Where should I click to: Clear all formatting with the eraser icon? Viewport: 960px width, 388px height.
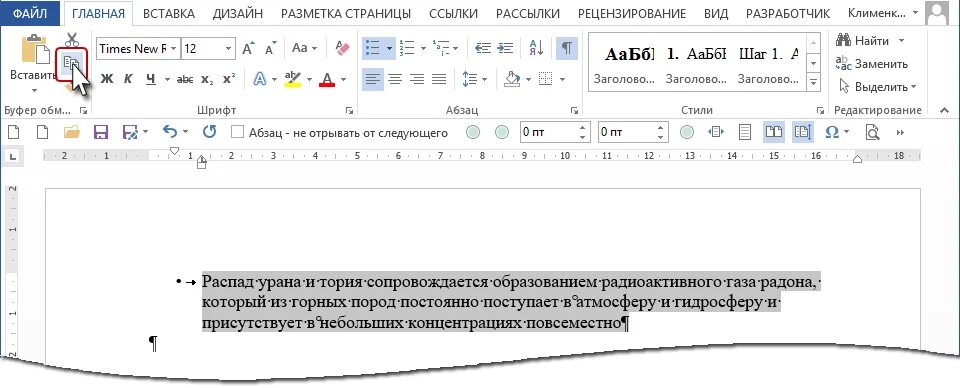click(342, 48)
